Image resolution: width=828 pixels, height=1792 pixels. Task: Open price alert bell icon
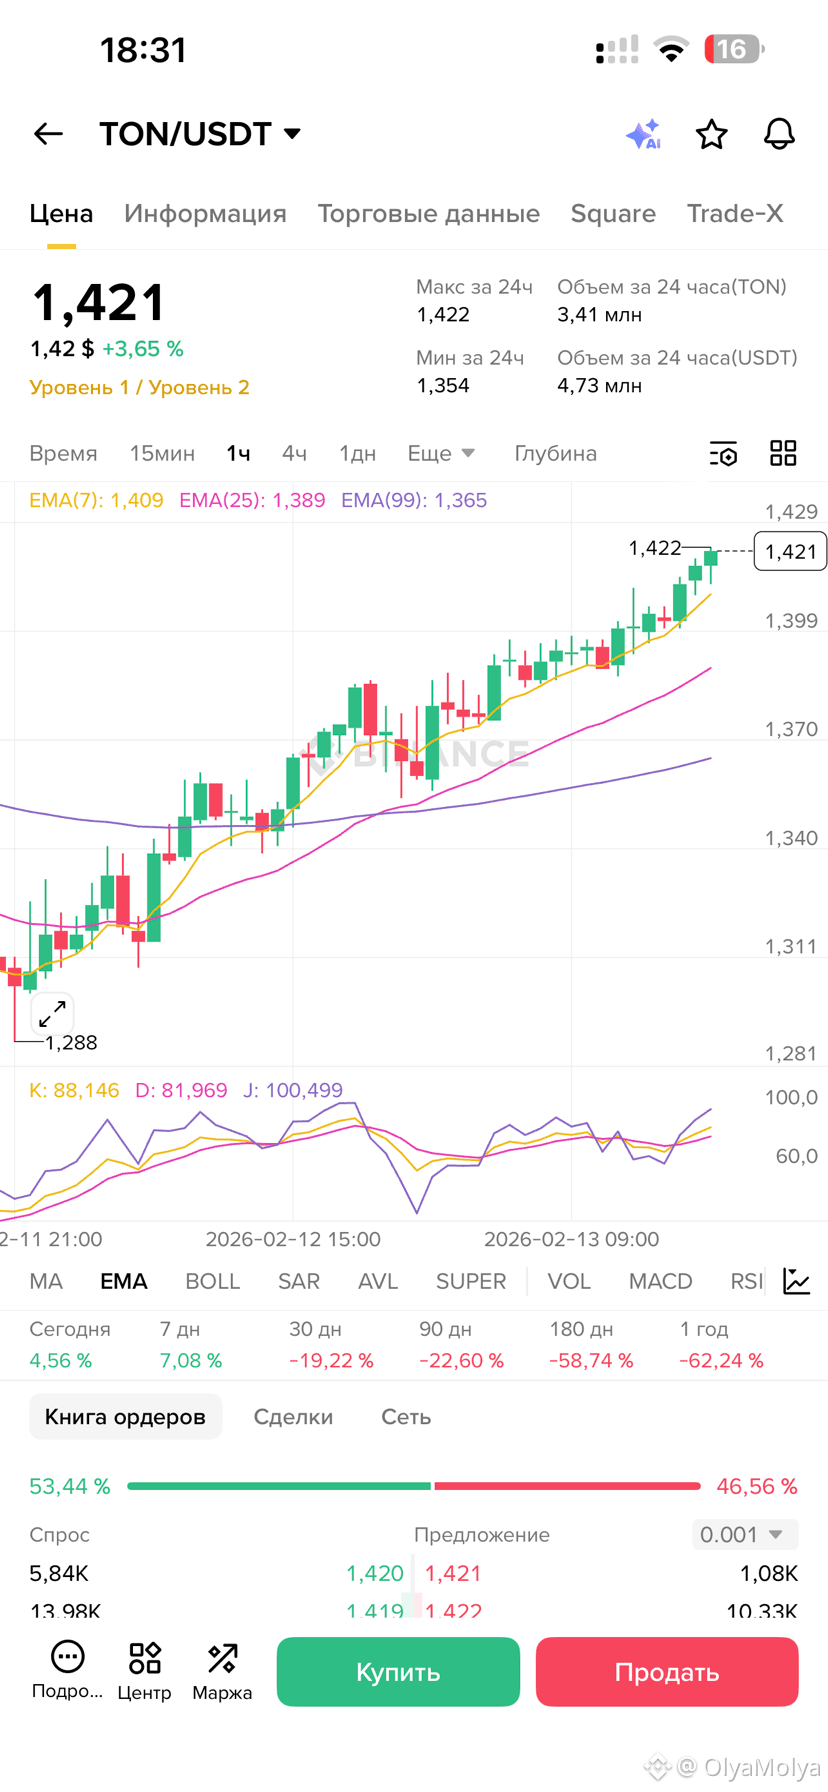(x=780, y=134)
